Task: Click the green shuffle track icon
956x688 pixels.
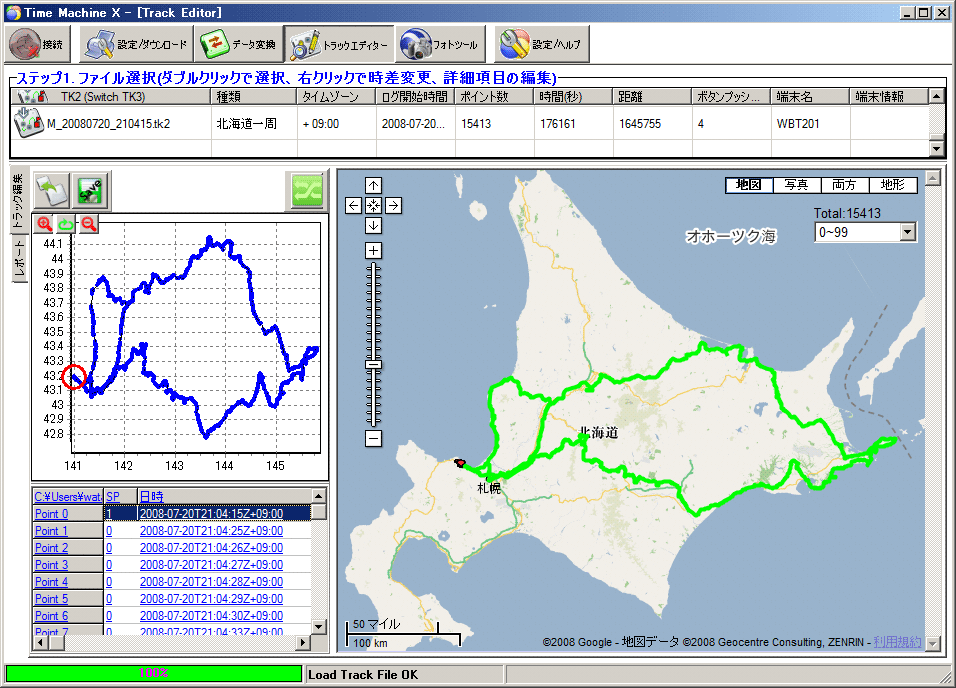Action: [x=307, y=192]
